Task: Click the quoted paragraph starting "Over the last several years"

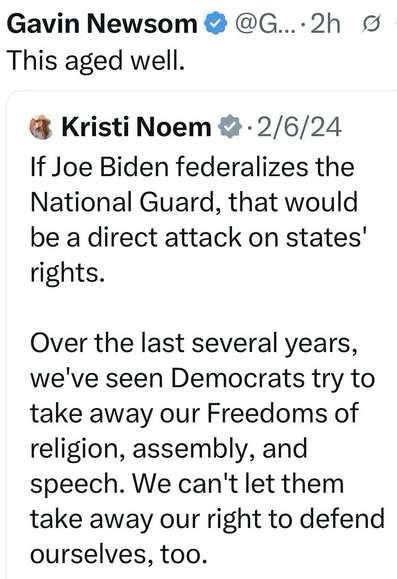Action: [207, 448]
